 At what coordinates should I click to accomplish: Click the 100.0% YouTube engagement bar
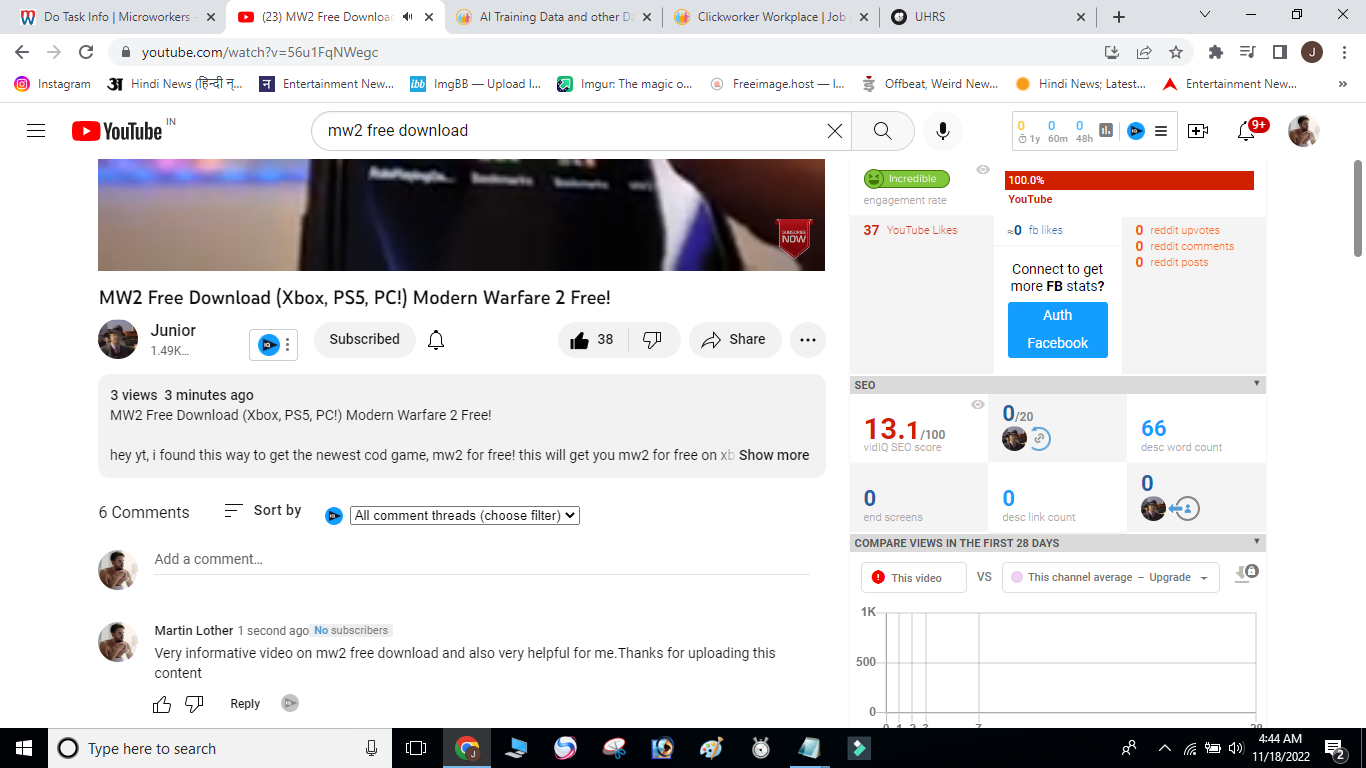(1129, 180)
